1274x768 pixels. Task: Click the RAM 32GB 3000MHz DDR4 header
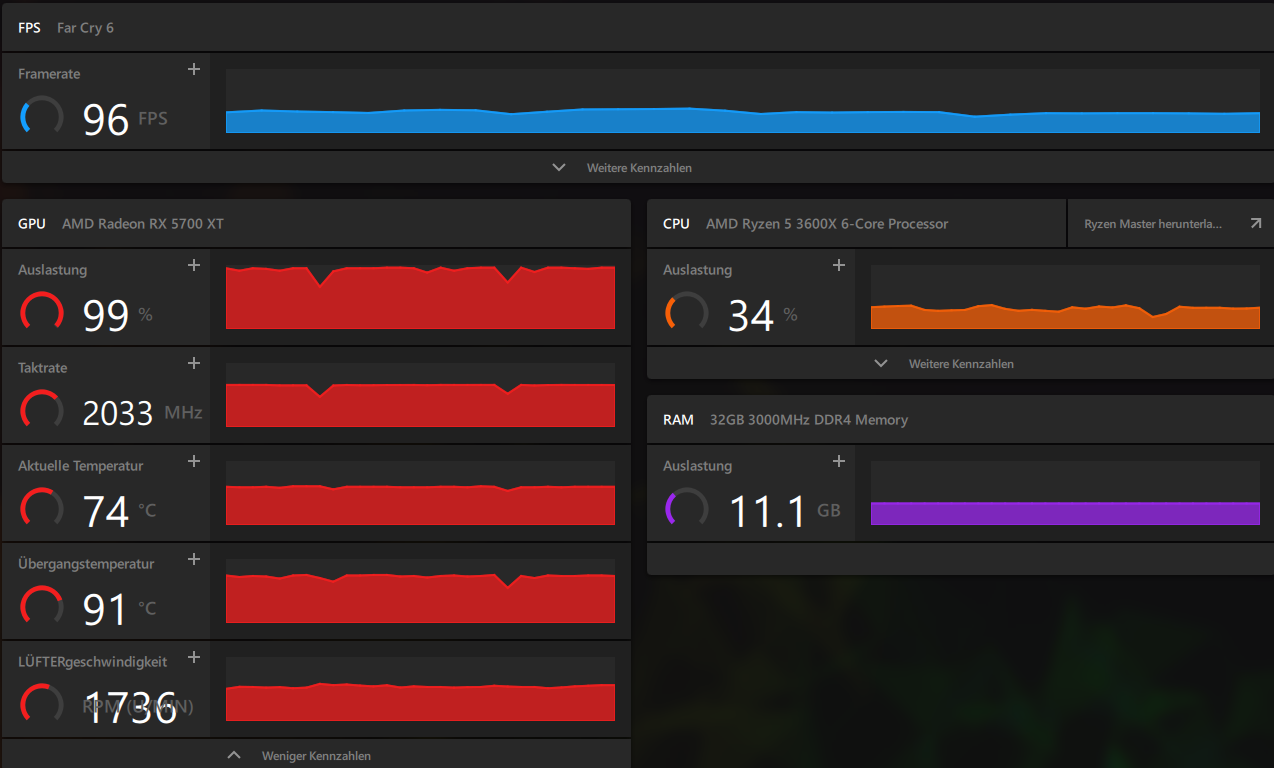pos(960,420)
